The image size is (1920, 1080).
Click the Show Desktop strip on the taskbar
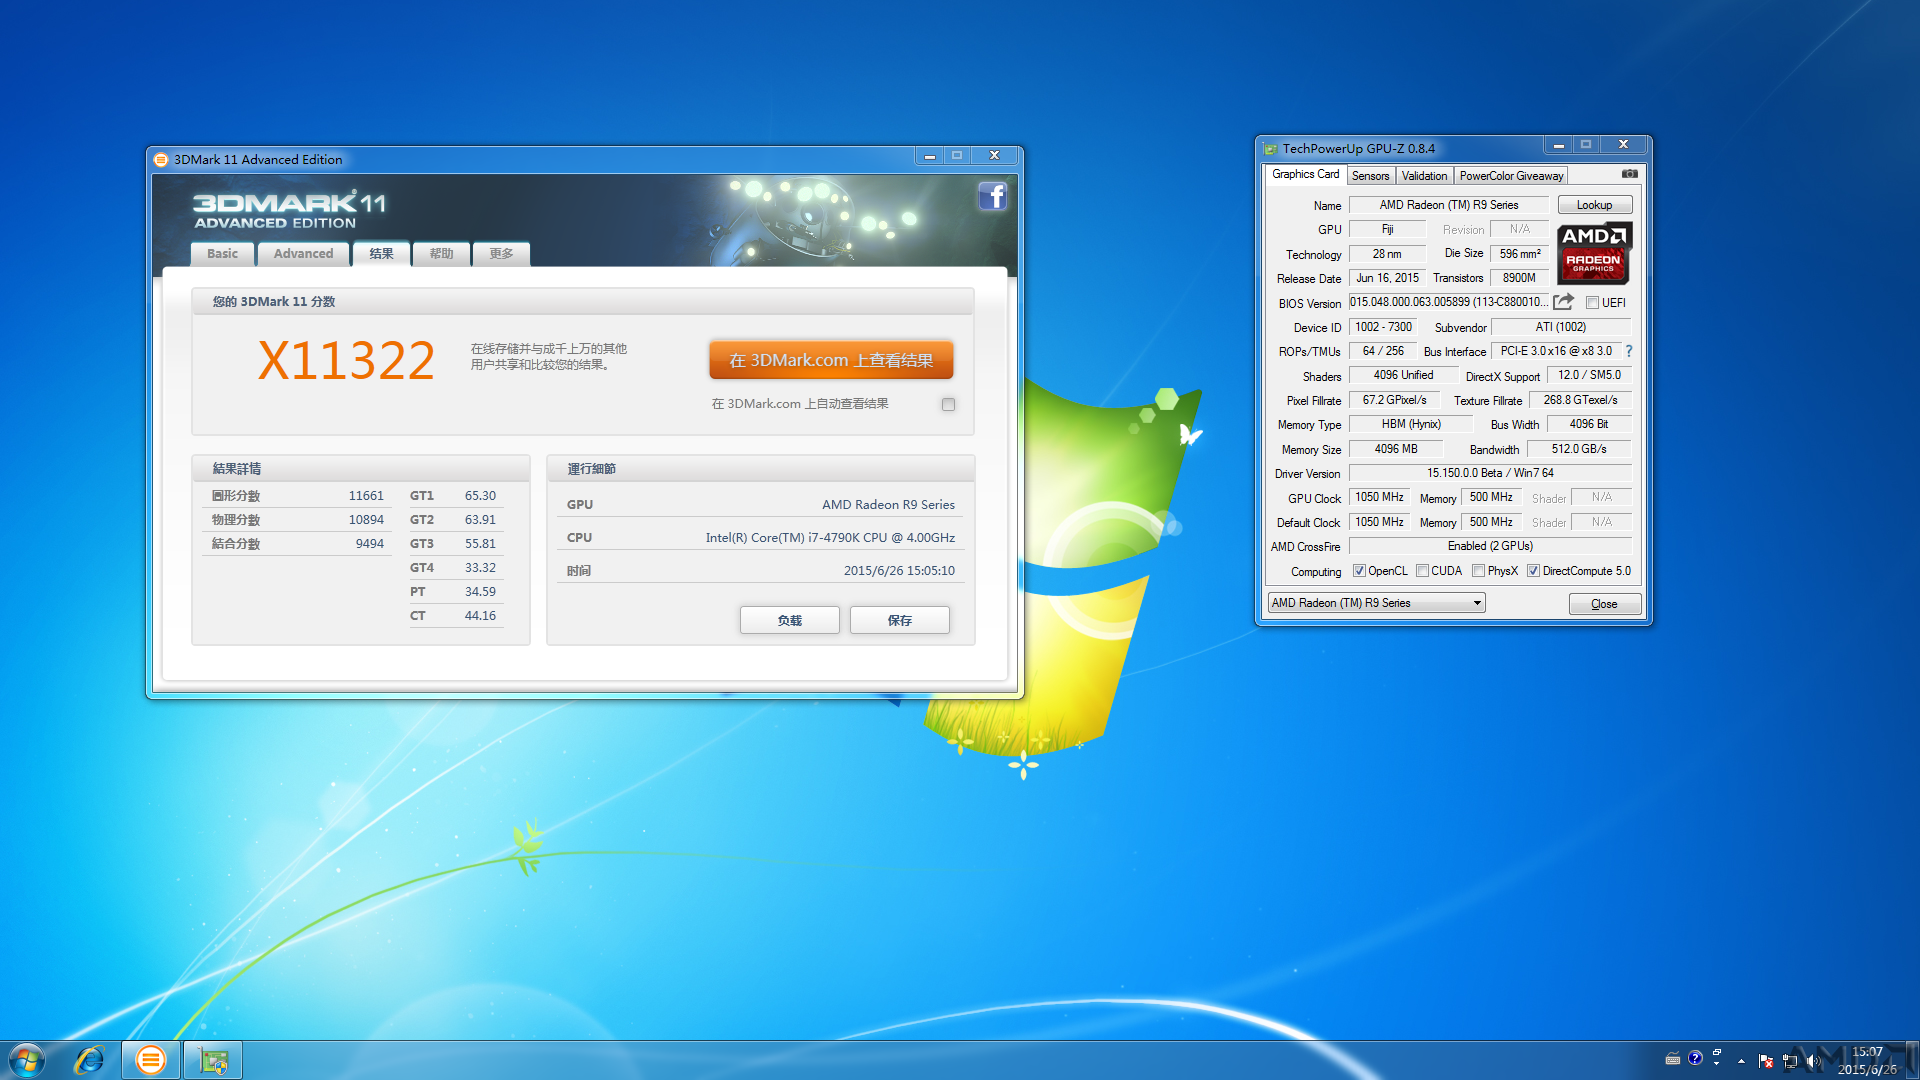(x=1912, y=1060)
